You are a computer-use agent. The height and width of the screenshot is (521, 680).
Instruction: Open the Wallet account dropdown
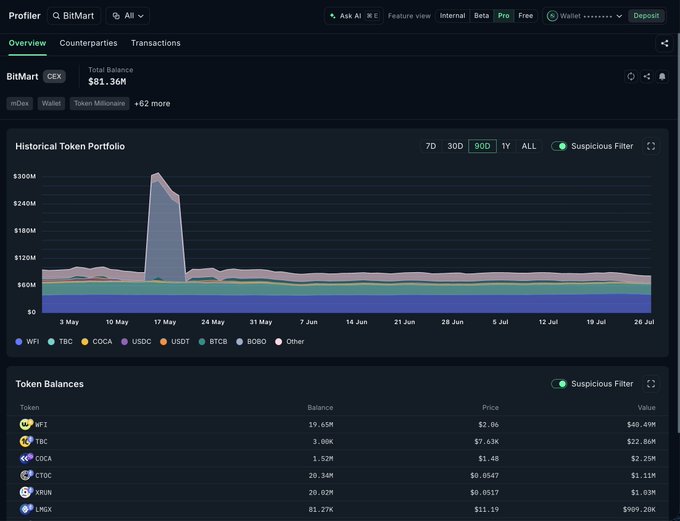[x=585, y=16]
